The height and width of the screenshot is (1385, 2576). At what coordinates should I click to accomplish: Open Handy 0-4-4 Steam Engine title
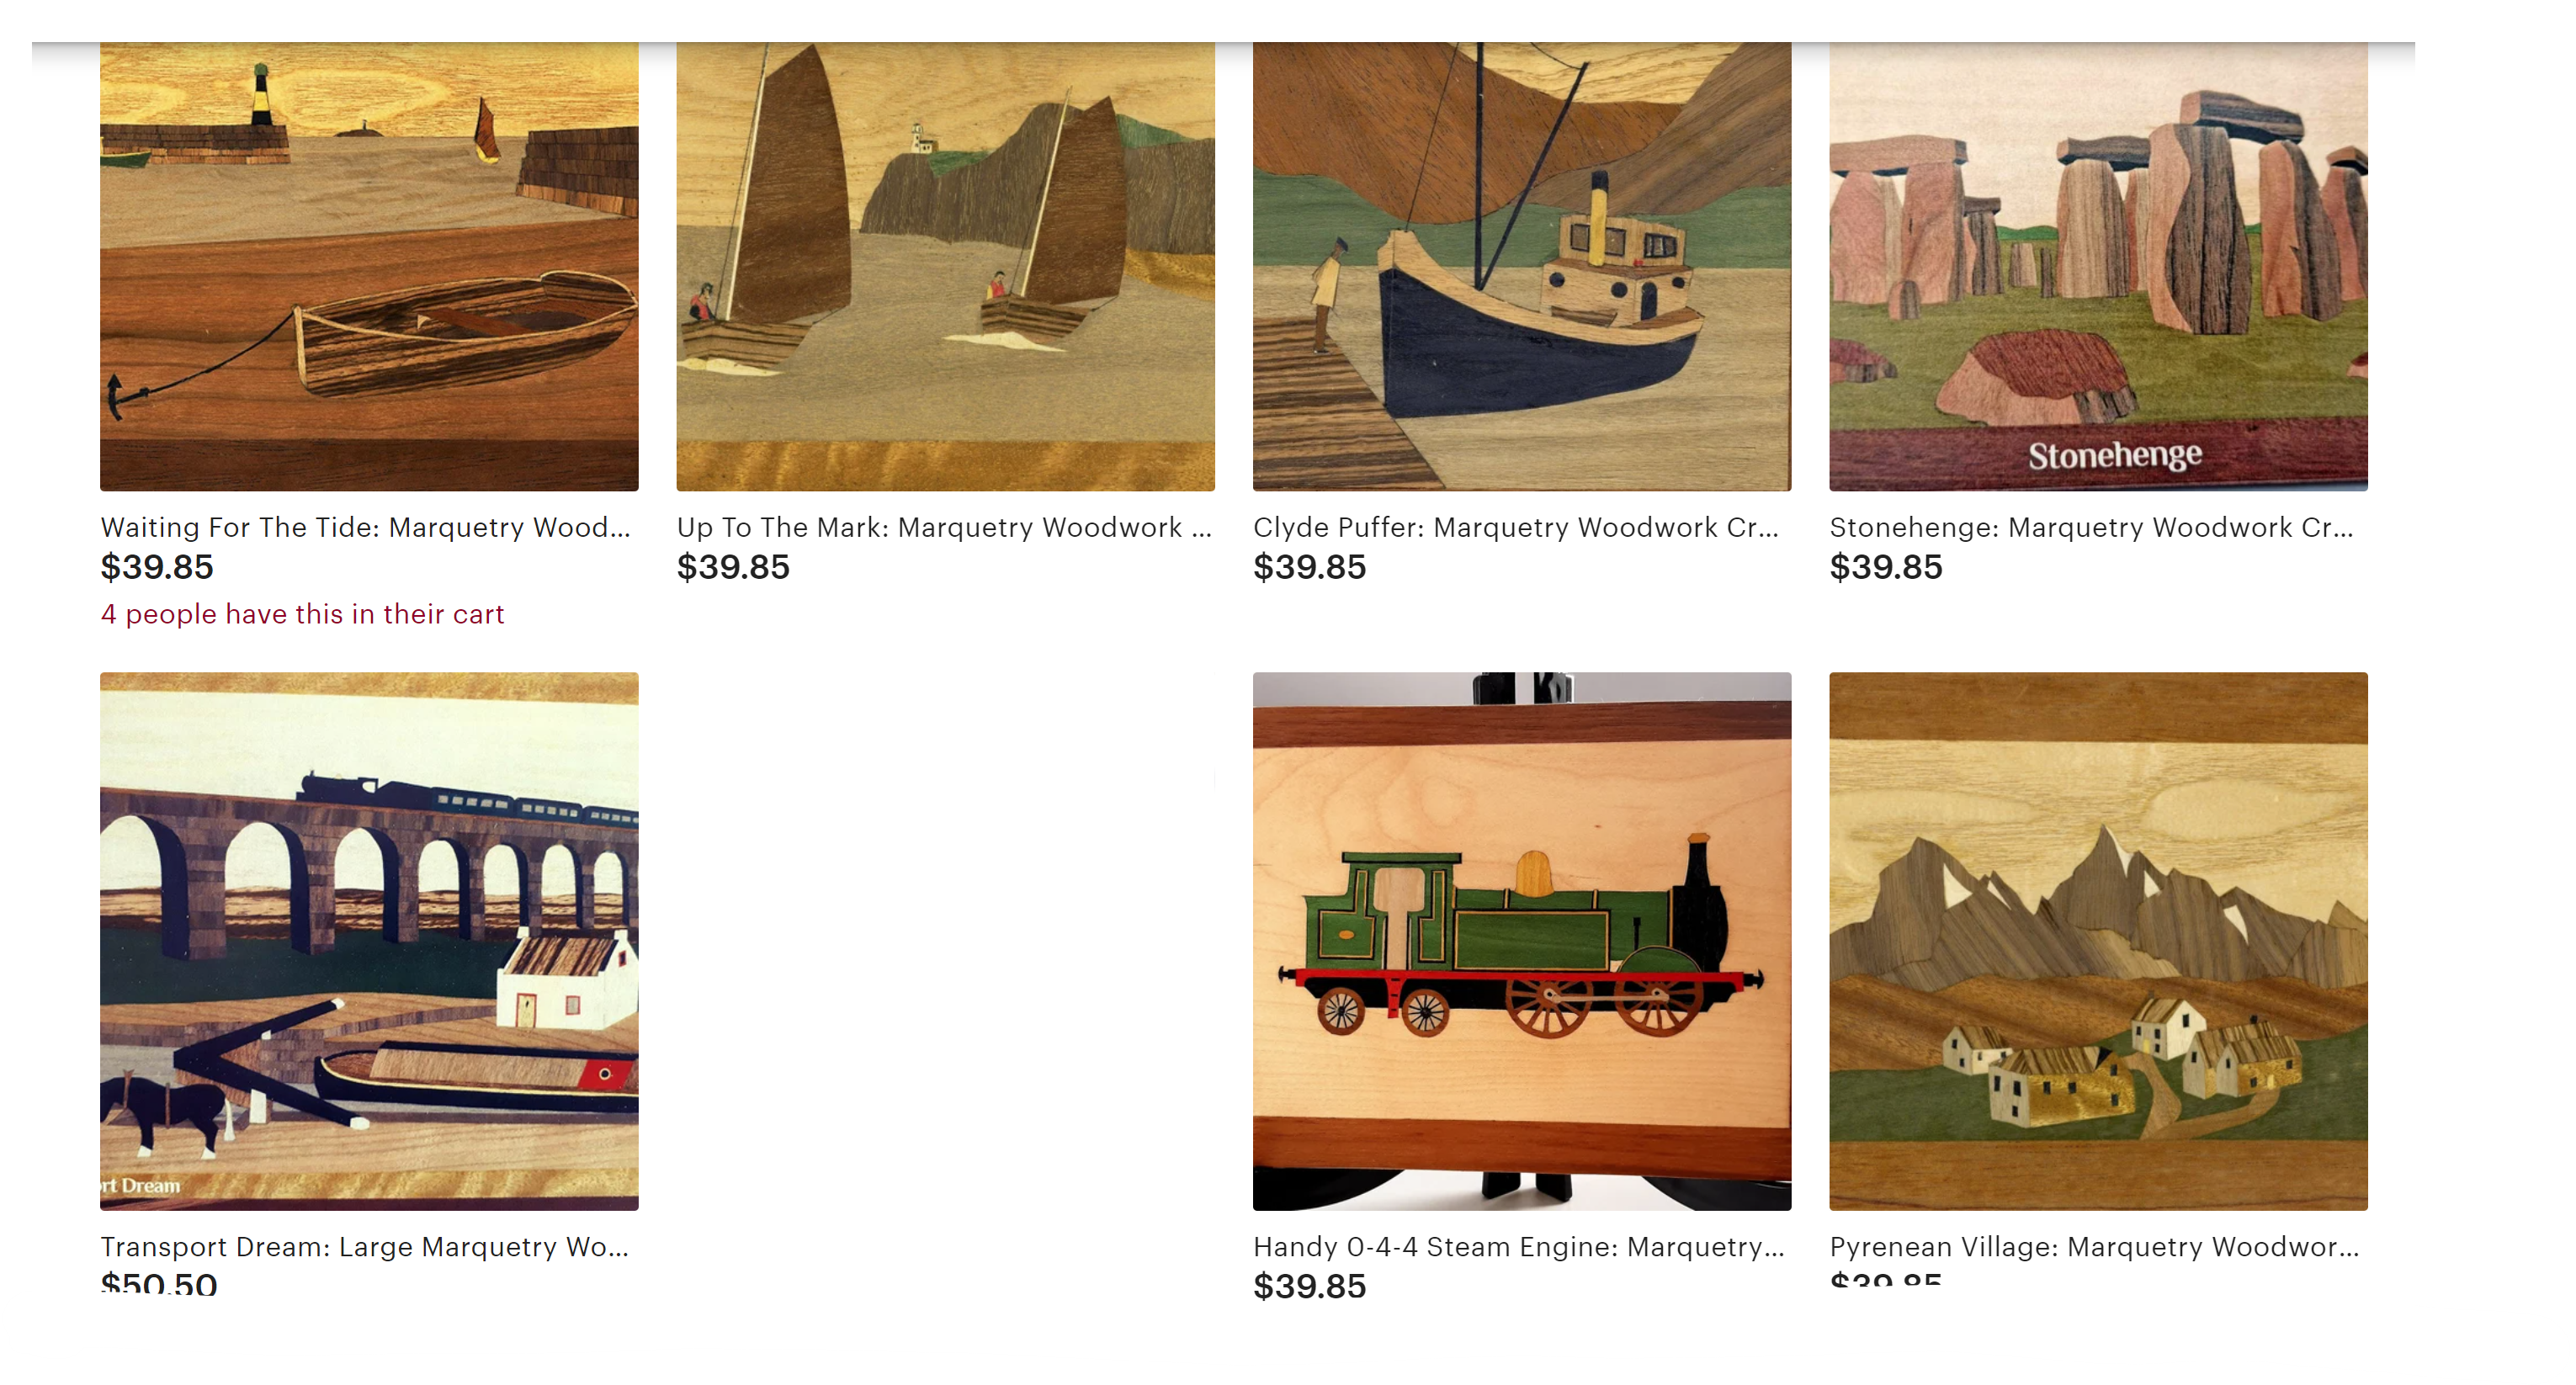[x=1519, y=1246]
